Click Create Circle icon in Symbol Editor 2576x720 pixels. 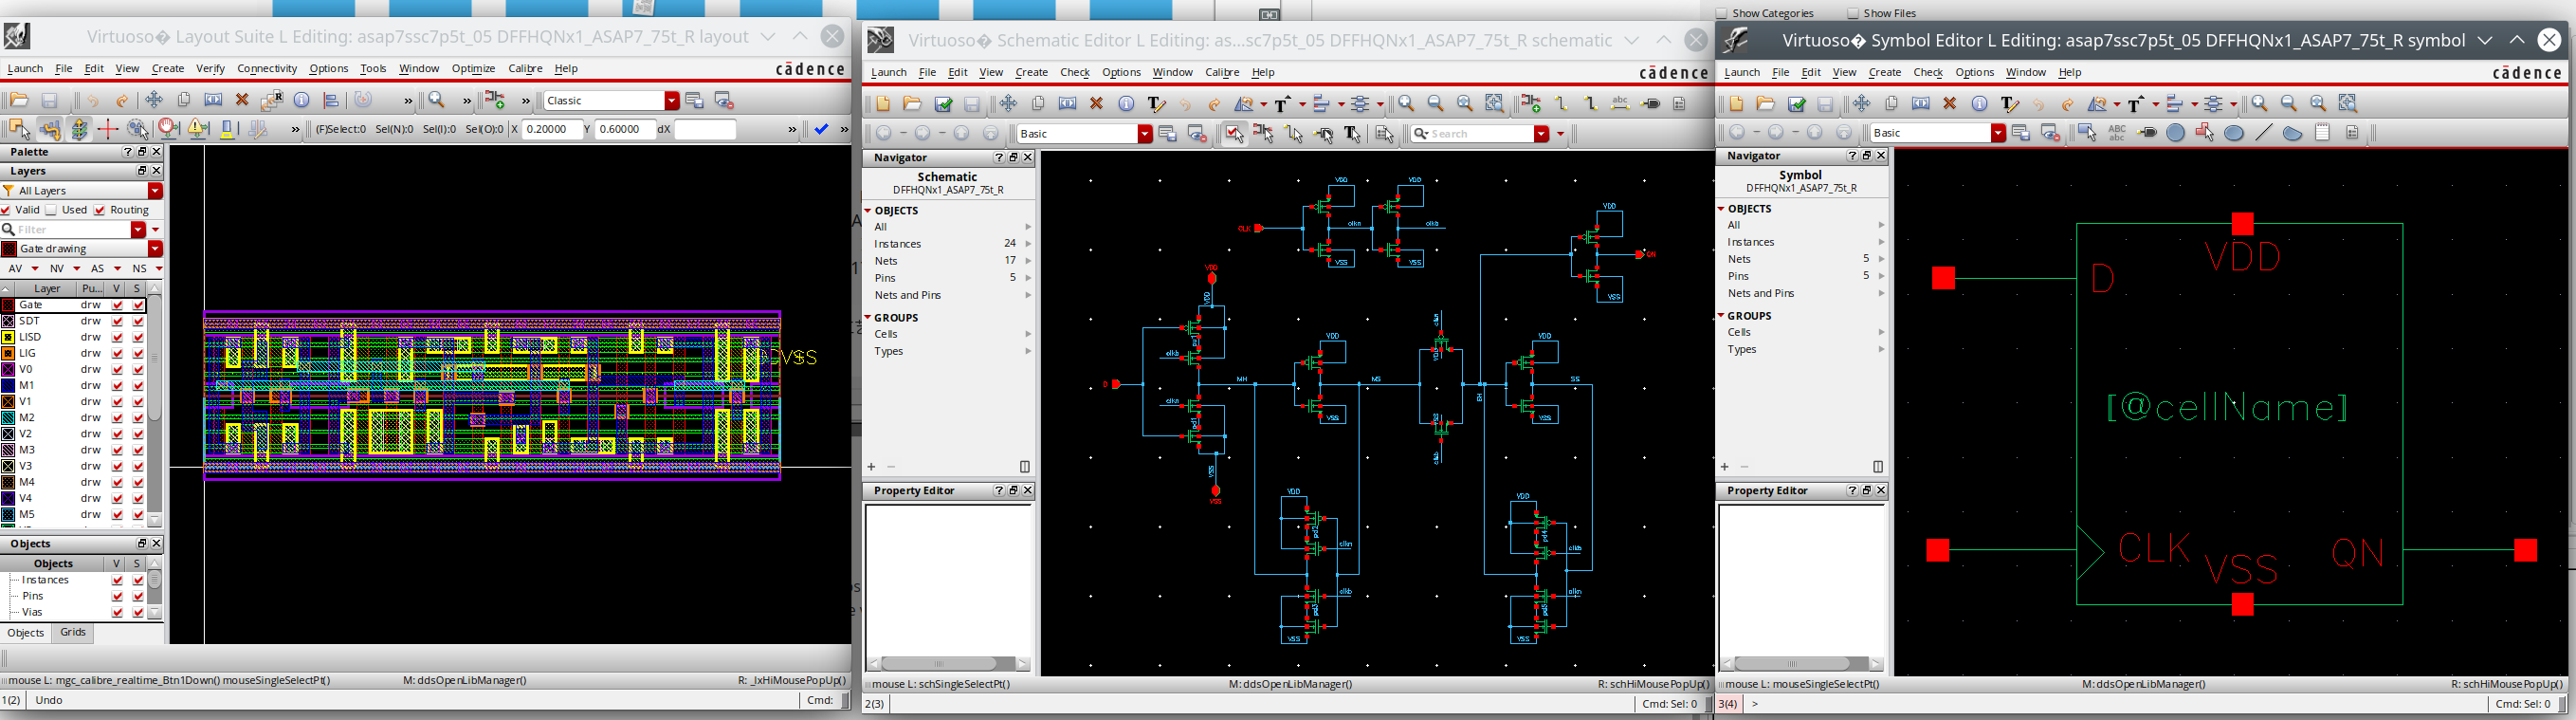(2175, 133)
